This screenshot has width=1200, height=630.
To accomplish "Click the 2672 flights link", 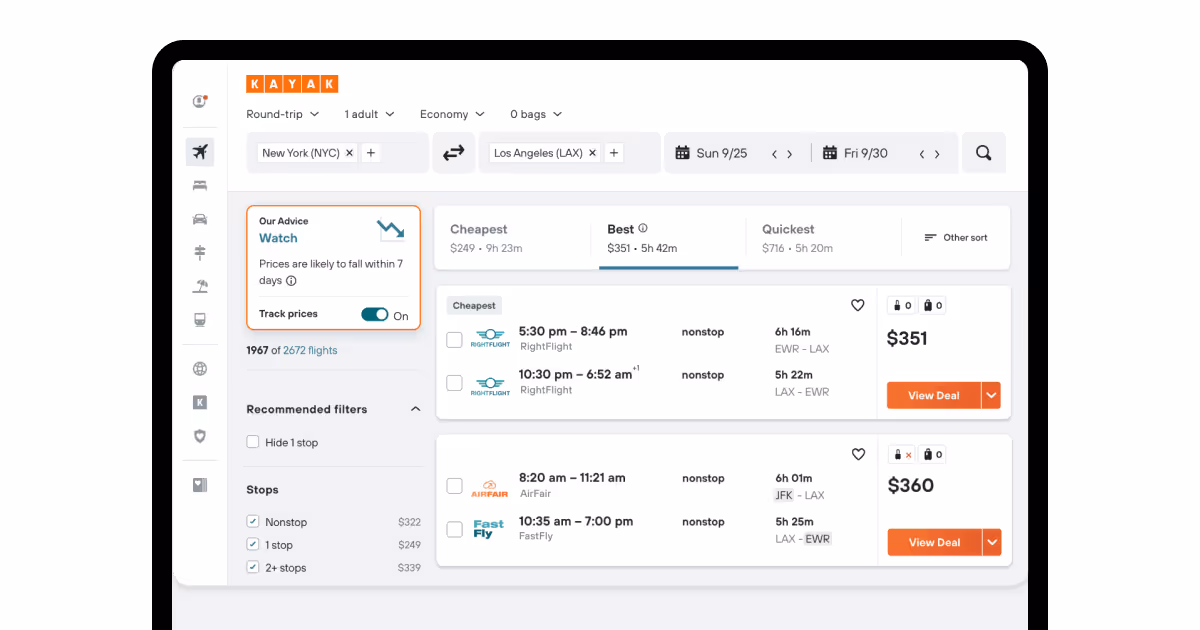I will (x=310, y=350).
